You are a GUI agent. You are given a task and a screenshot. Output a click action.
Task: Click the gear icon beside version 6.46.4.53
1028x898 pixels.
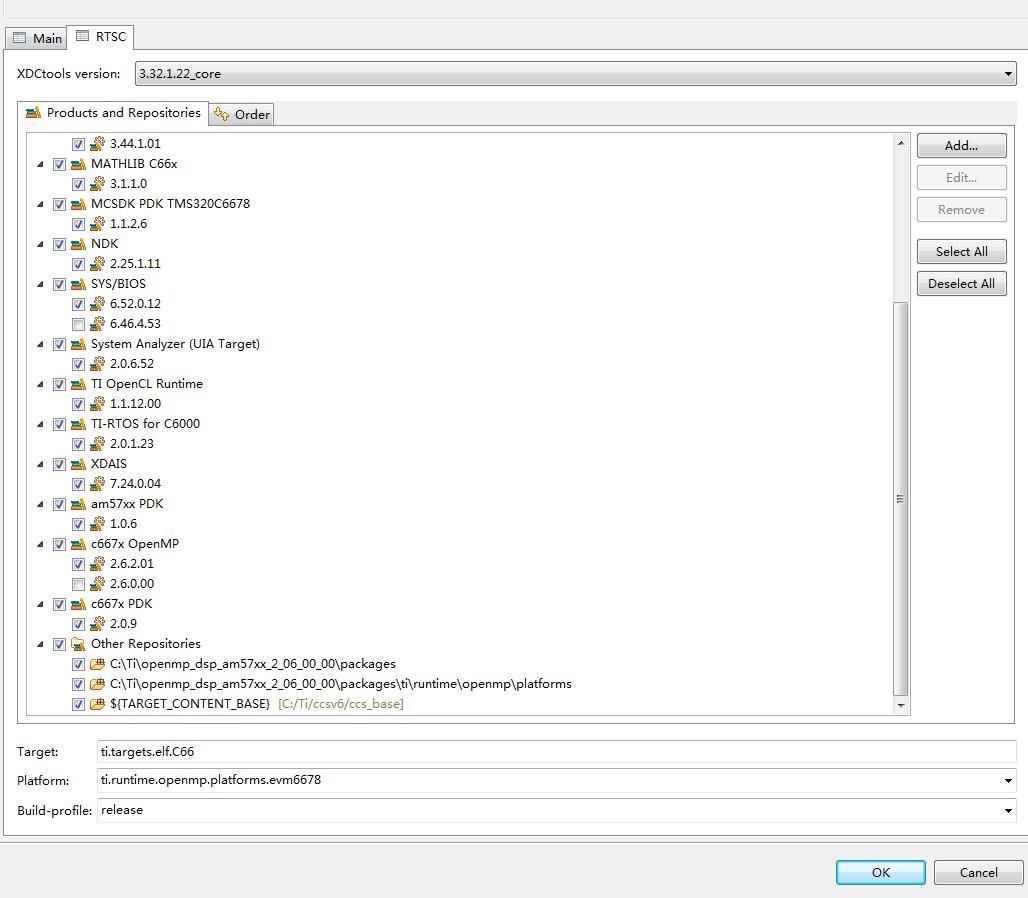point(97,324)
